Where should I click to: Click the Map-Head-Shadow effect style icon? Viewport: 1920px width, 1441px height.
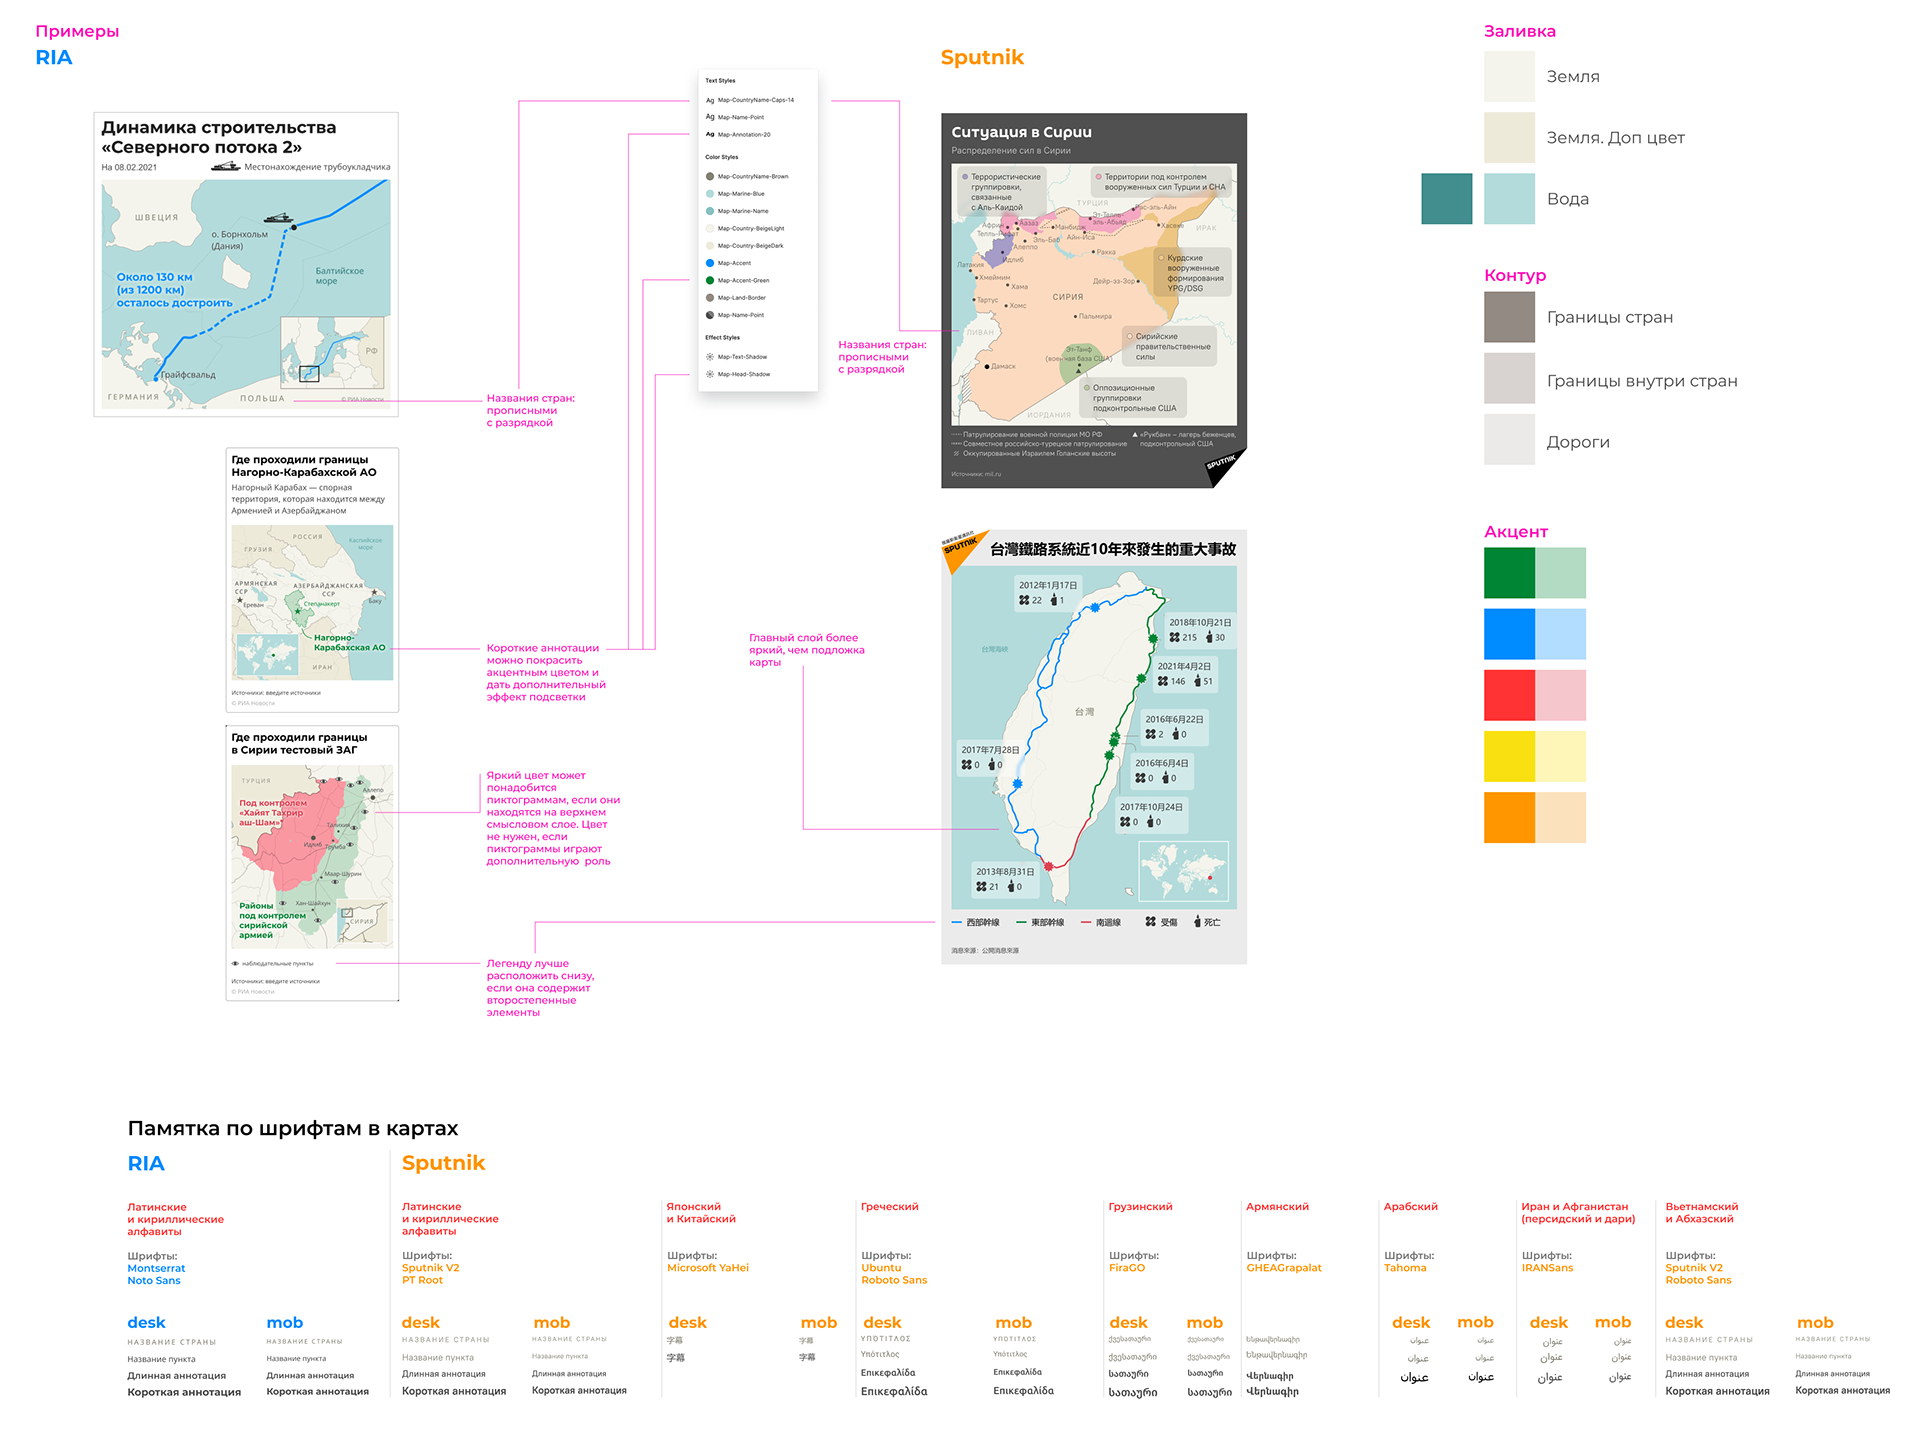pyautogui.click(x=710, y=374)
